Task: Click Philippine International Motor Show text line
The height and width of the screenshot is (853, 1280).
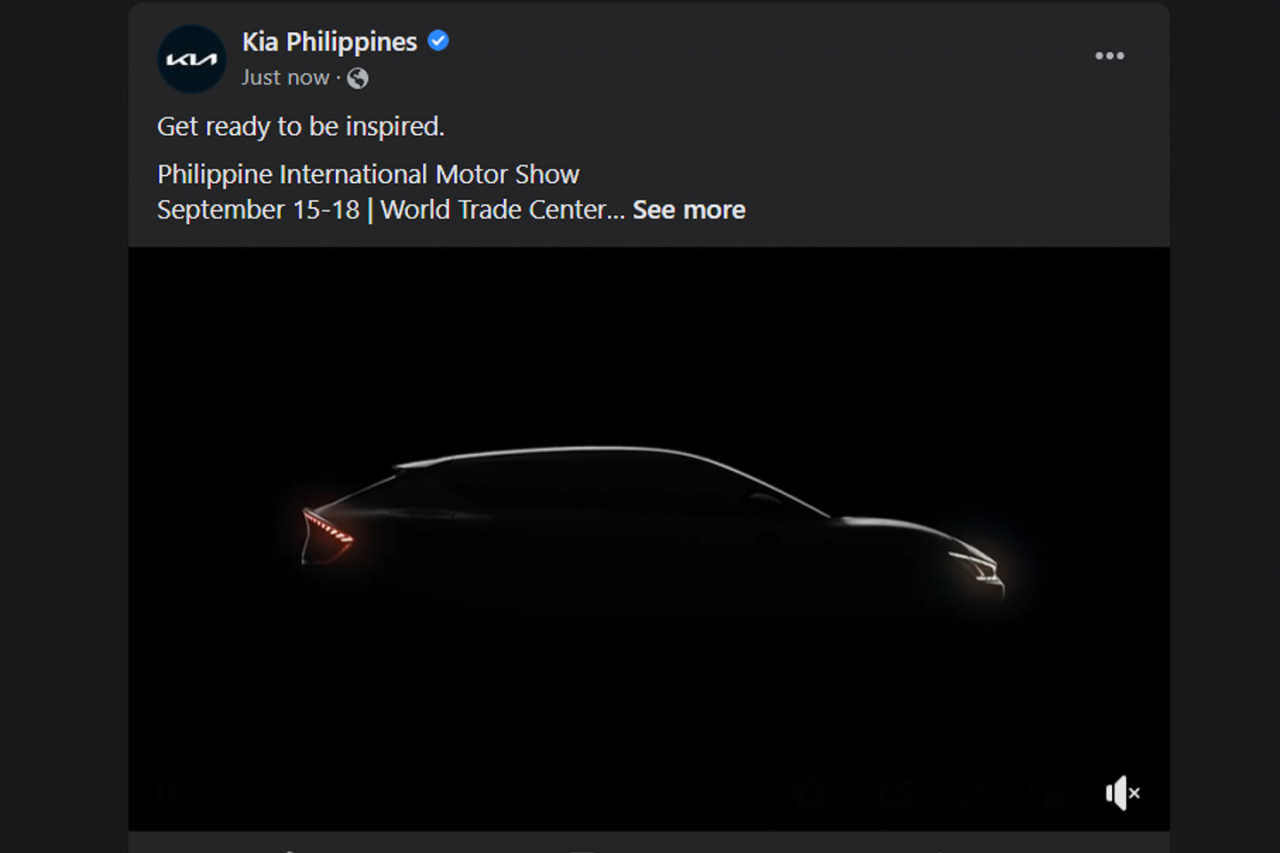Action: point(368,174)
